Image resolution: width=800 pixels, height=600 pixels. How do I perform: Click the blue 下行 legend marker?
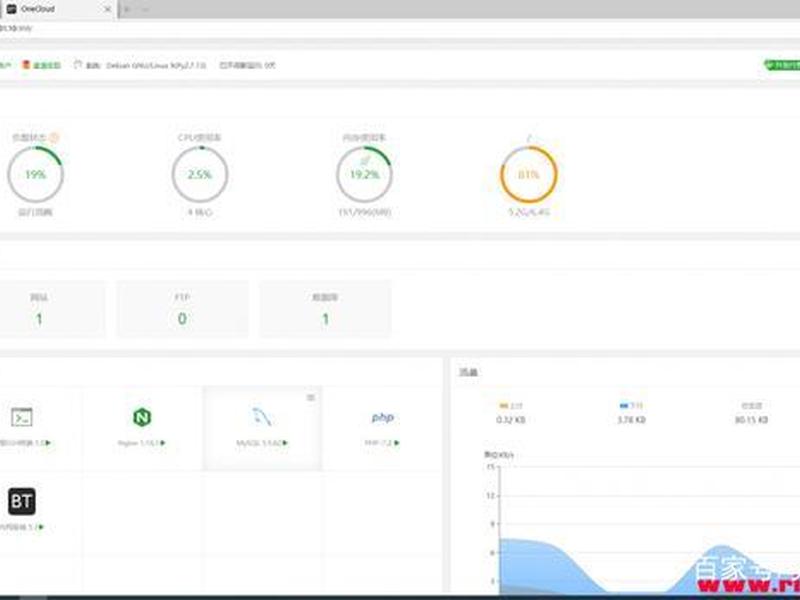tap(623, 406)
